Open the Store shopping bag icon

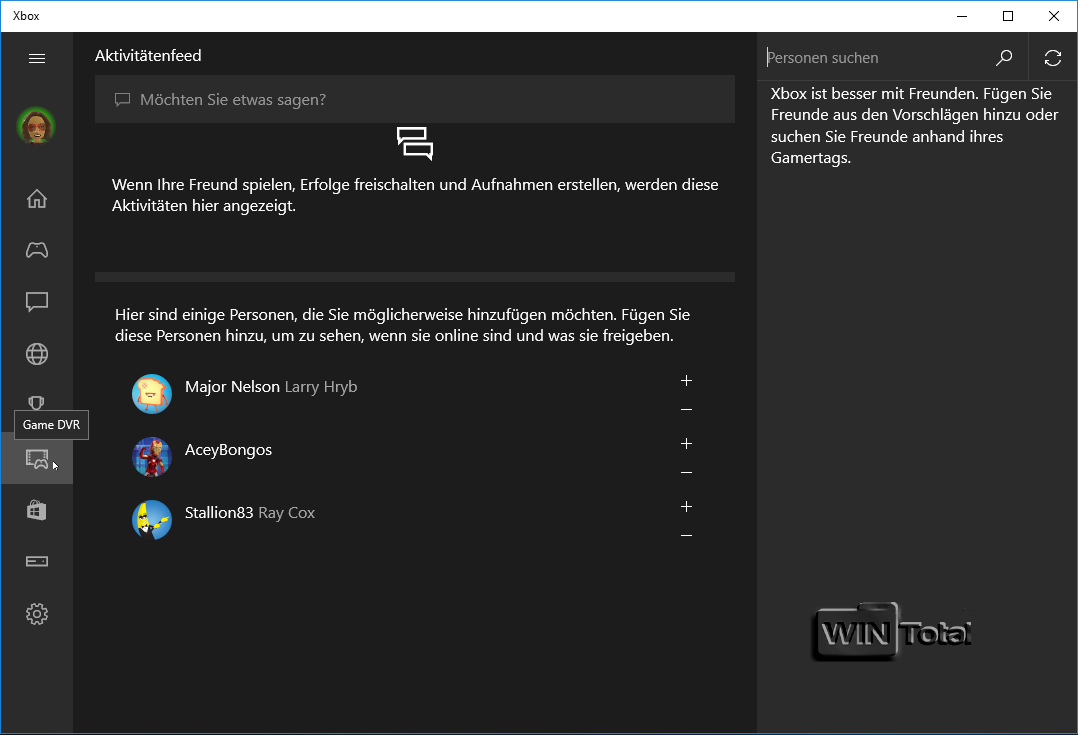(x=37, y=510)
